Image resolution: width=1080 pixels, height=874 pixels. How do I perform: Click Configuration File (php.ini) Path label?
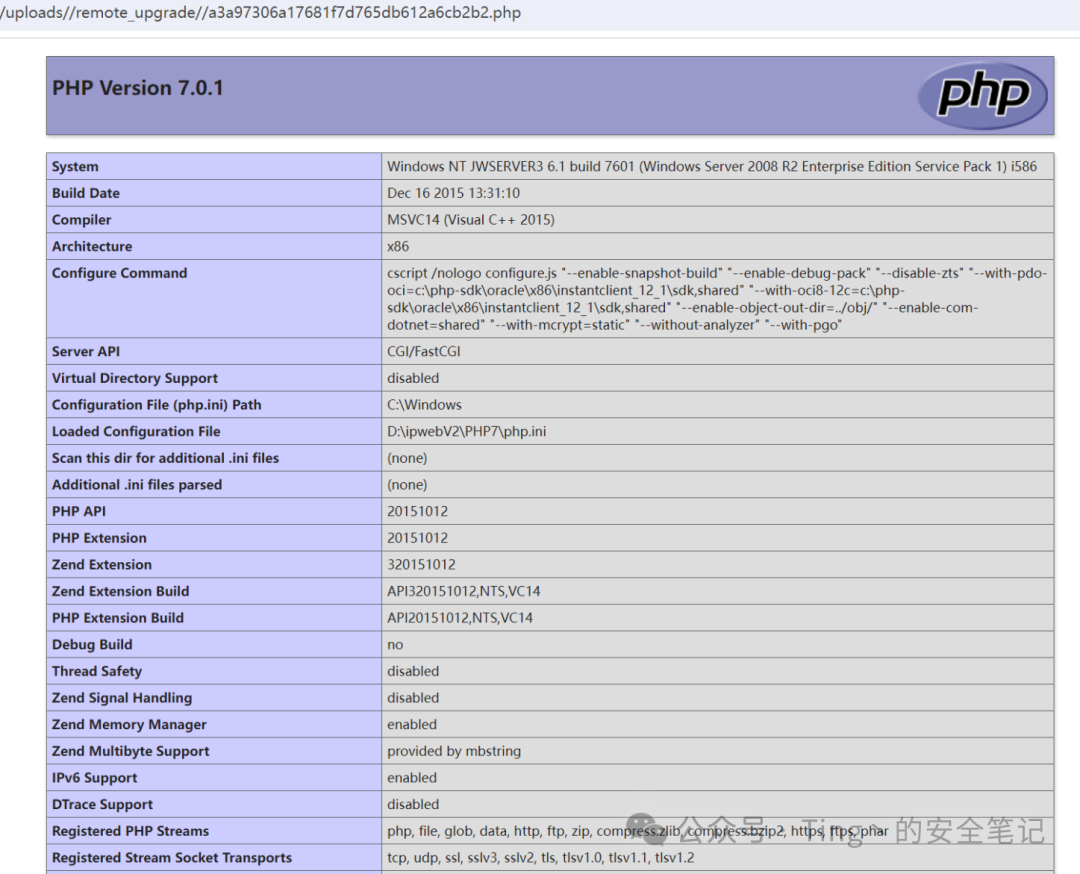156,405
